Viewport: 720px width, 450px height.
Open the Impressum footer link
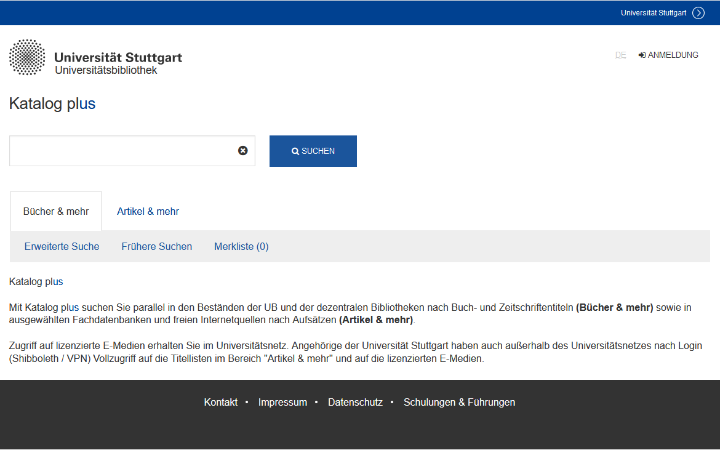pyautogui.click(x=282, y=402)
